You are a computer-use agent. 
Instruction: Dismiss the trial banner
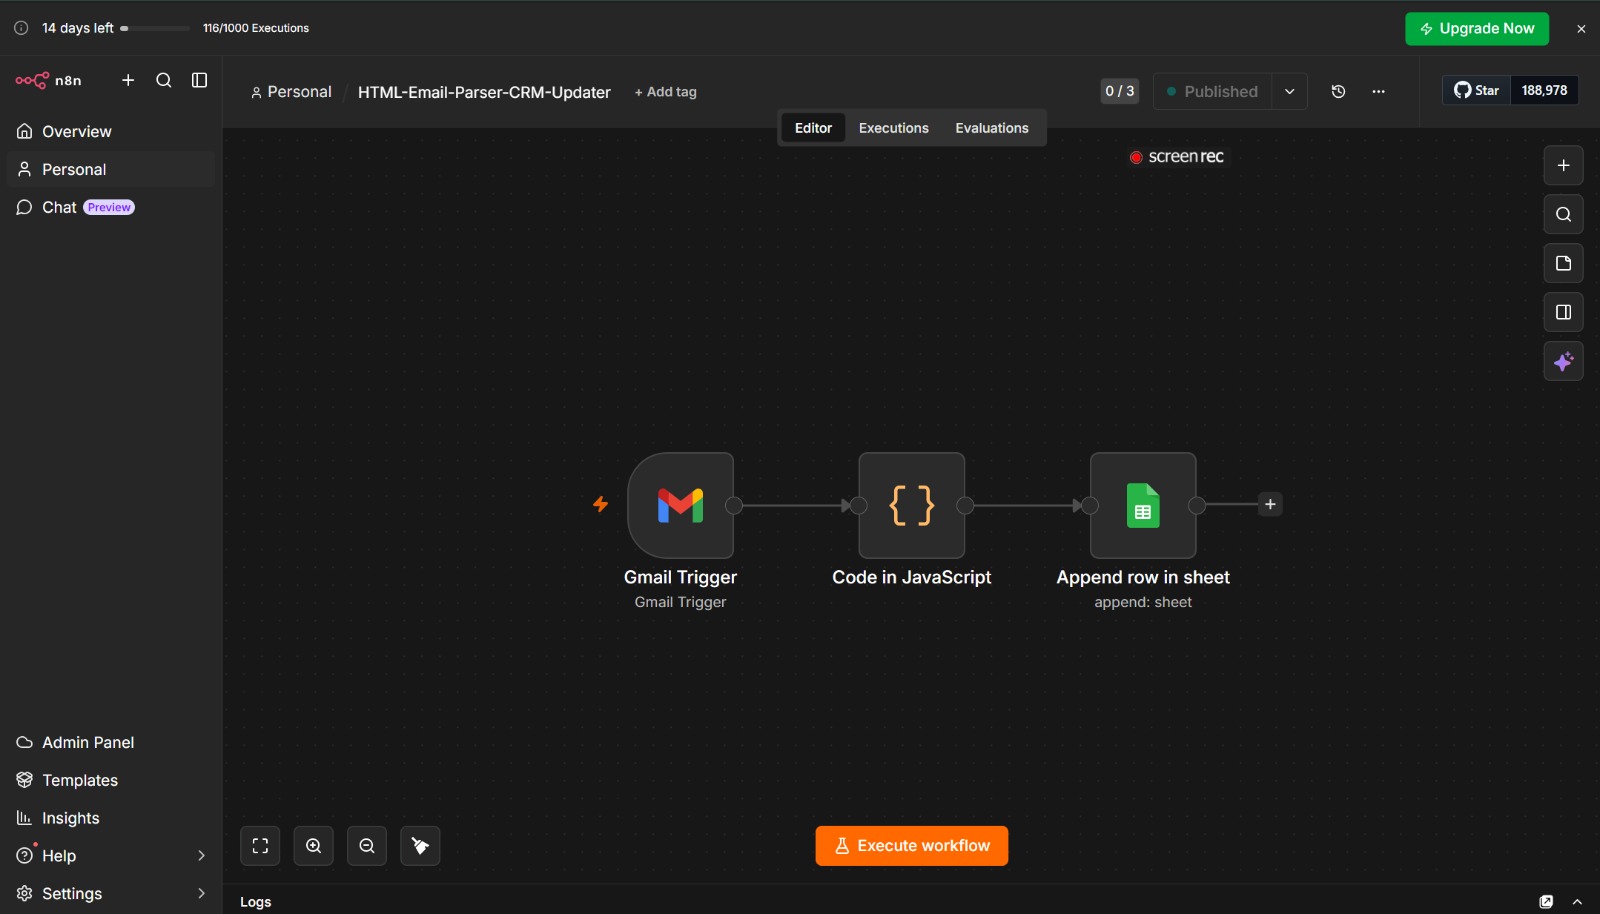pyautogui.click(x=1581, y=29)
